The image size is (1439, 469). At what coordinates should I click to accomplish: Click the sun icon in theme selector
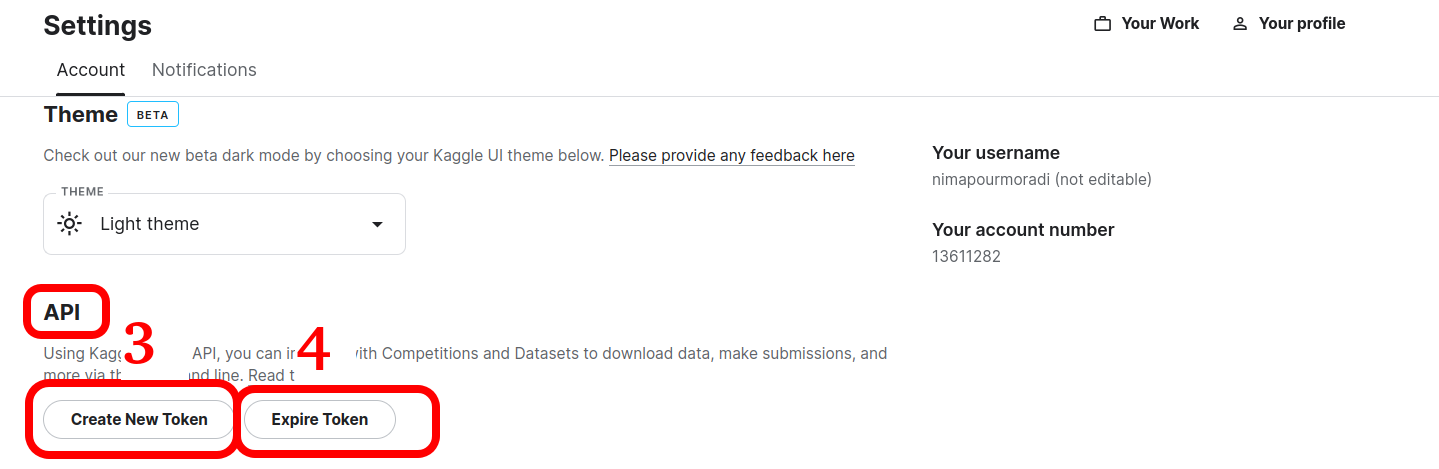(69, 224)
